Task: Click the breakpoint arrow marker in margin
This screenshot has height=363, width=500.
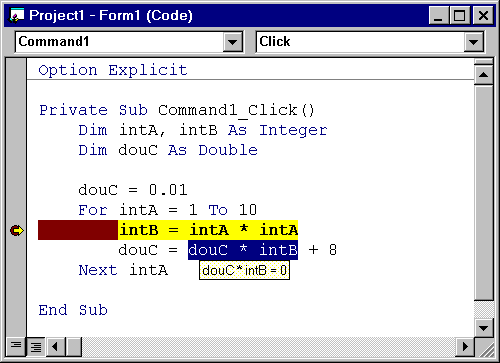Action: point(17,230)
